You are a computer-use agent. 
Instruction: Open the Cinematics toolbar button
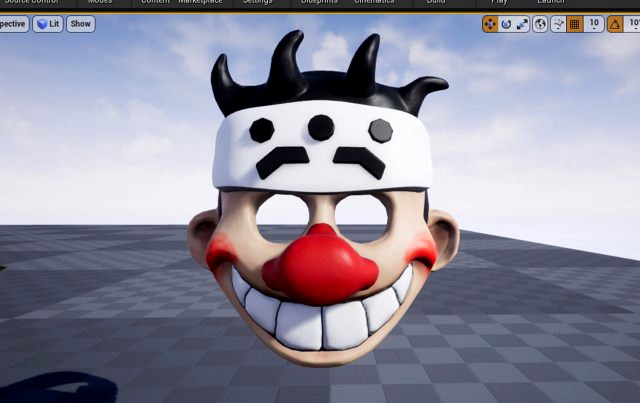coord(374,2)
